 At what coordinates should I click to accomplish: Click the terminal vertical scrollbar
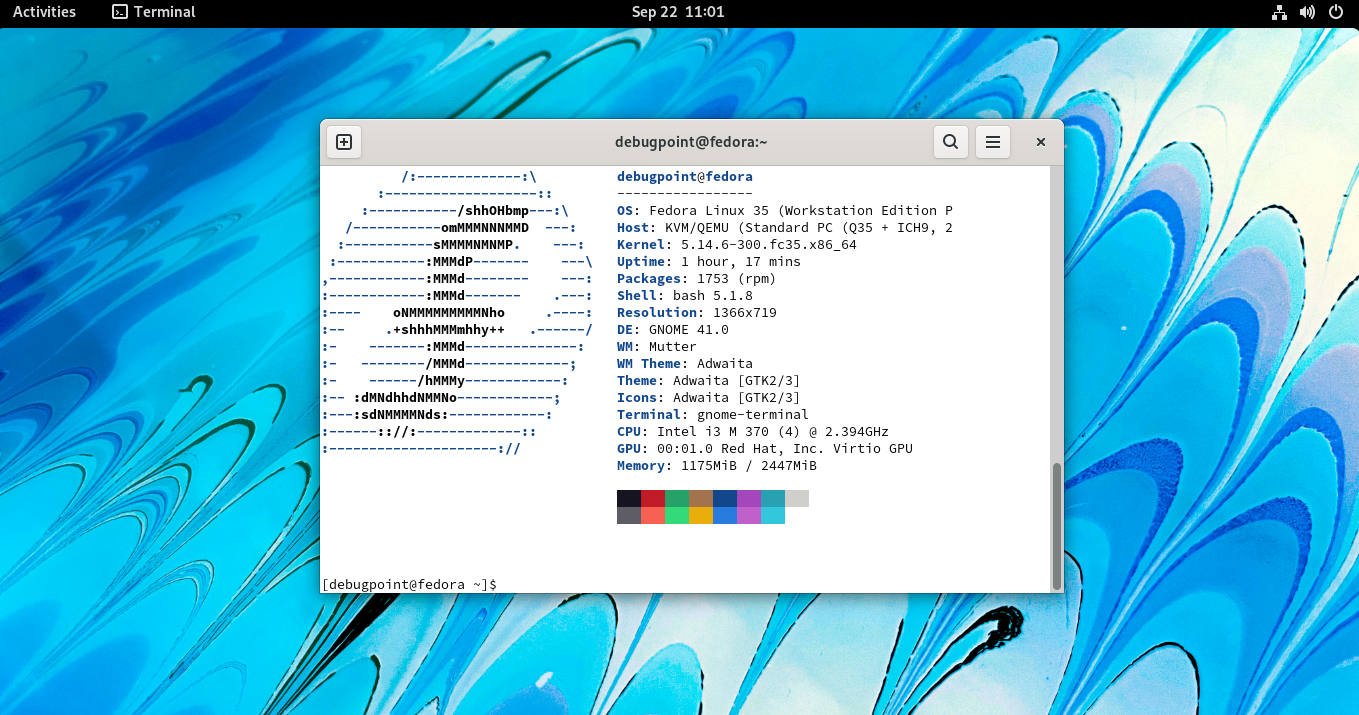[x=1057, y=525]
